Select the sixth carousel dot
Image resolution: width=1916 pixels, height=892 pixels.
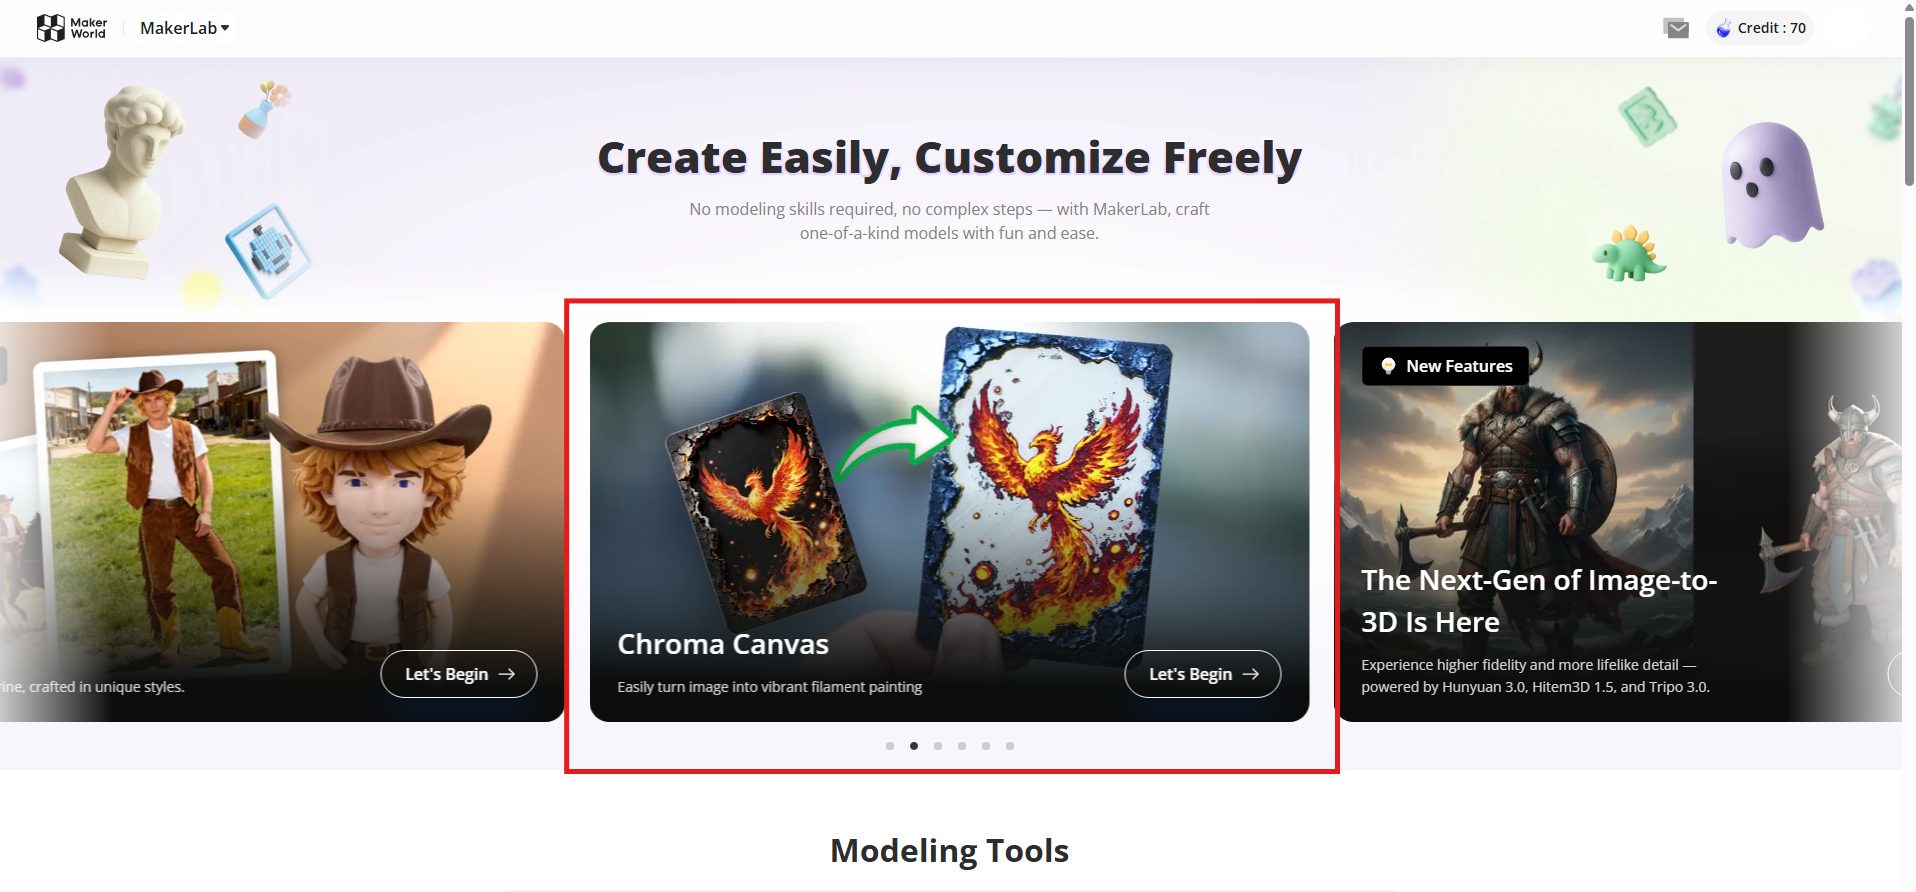click(1010, 746)
